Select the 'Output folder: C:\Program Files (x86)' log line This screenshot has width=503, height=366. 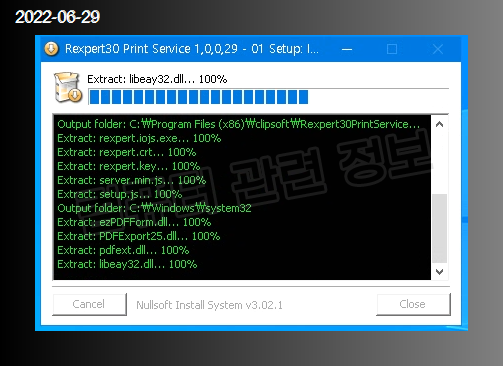pyautogui.click(x=239, y=124)
